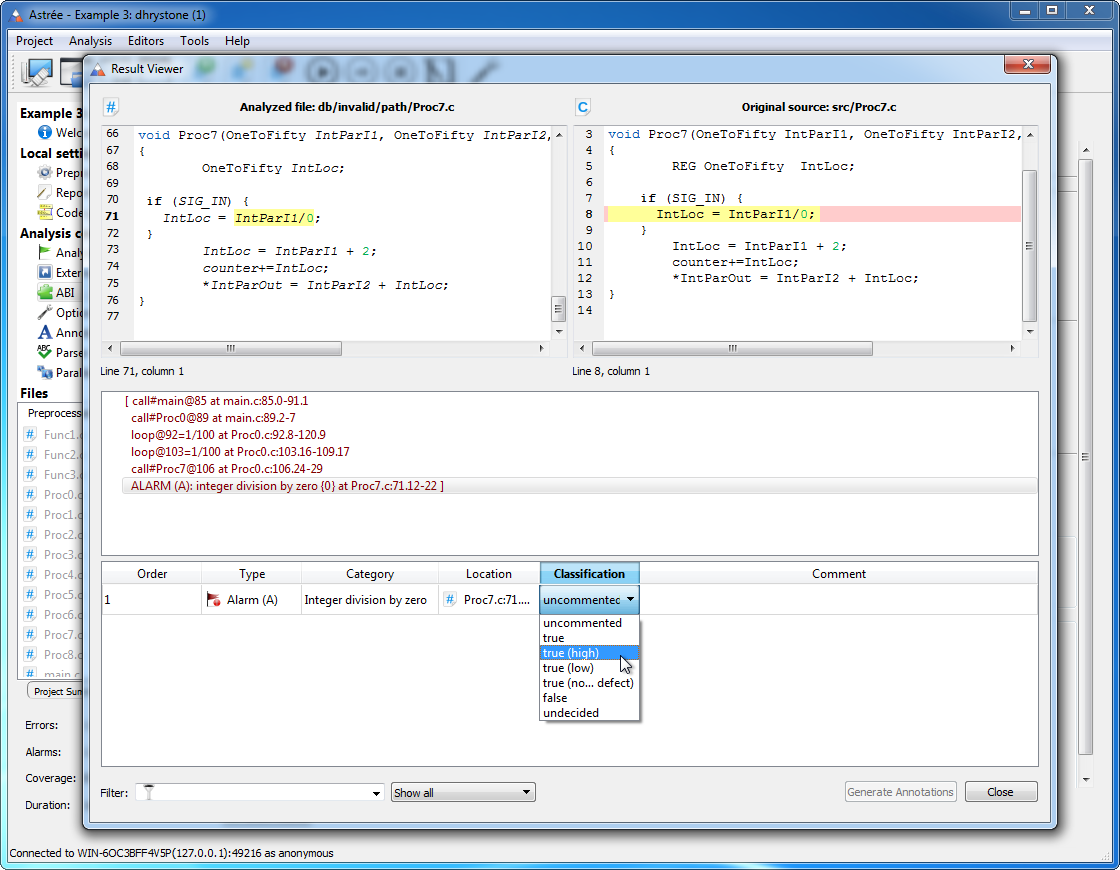The height and width of the screenshot is (870, 1120).
Task: Open the Classification combo box showing uncommented
Action: click(589, 600)
